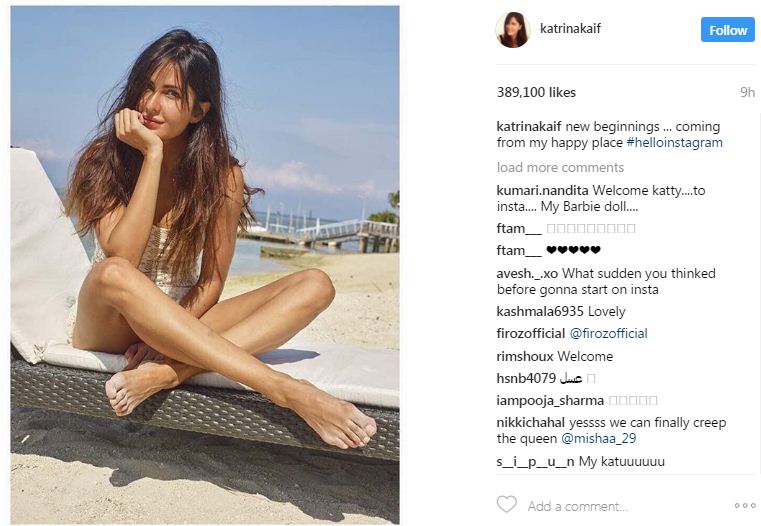
Task: Open katrinakaif username in the header
Action: [570, 28]
